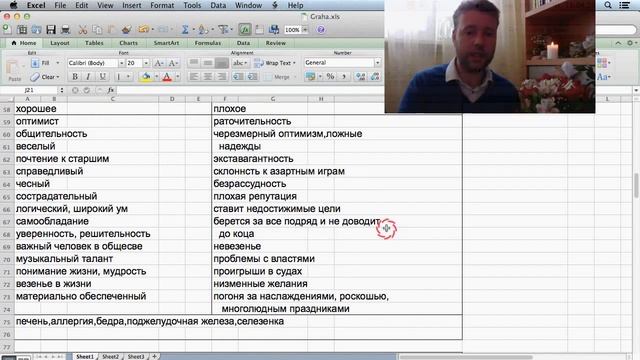The image size is (640, 360).
Task: Toggle align text right
Action: [221, 76]
